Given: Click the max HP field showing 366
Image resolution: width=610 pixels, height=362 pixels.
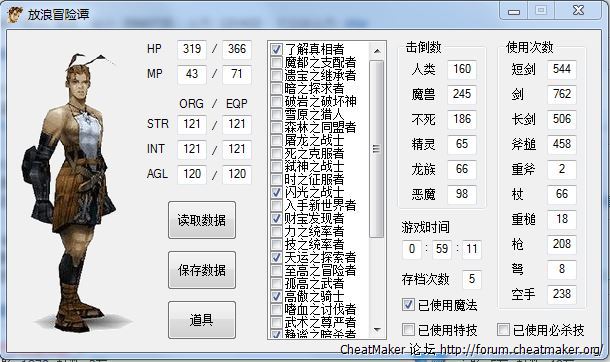Looking at the screenshot, I should pos(237,49).
